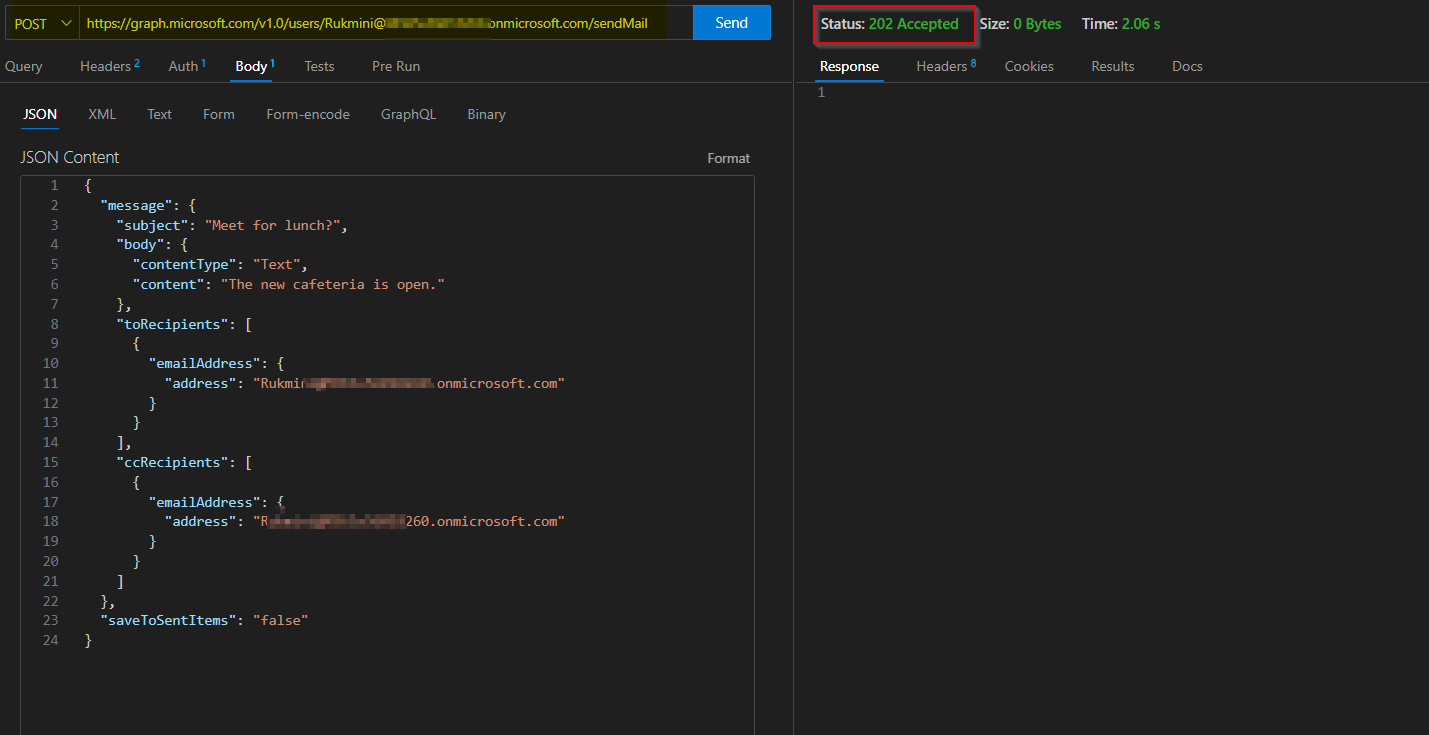Open the Cookies tab

pyautogui.click(x=1029, y=66)
